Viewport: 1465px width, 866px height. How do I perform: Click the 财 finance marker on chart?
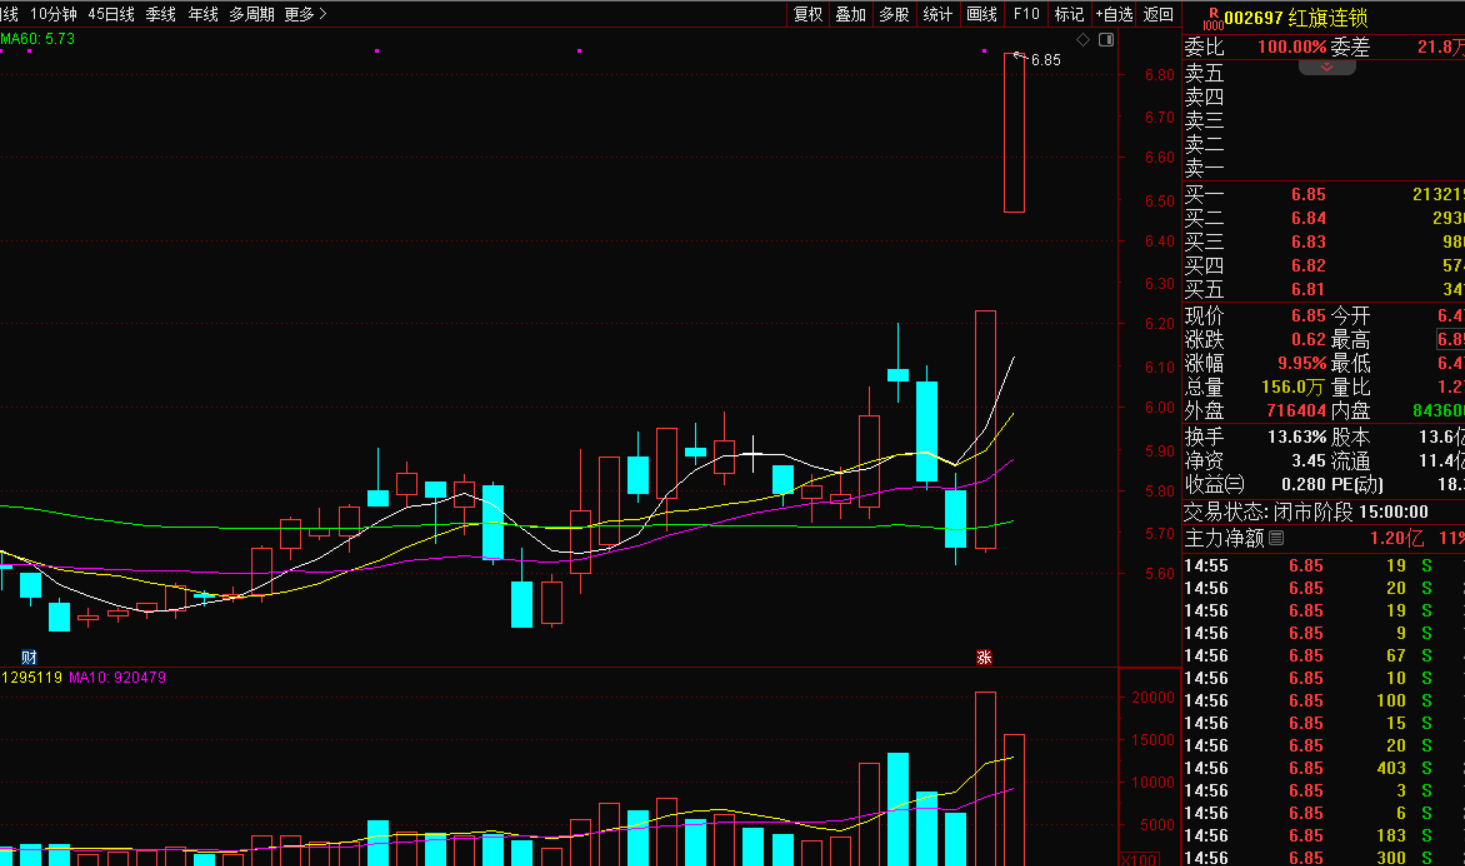point(29,657)
